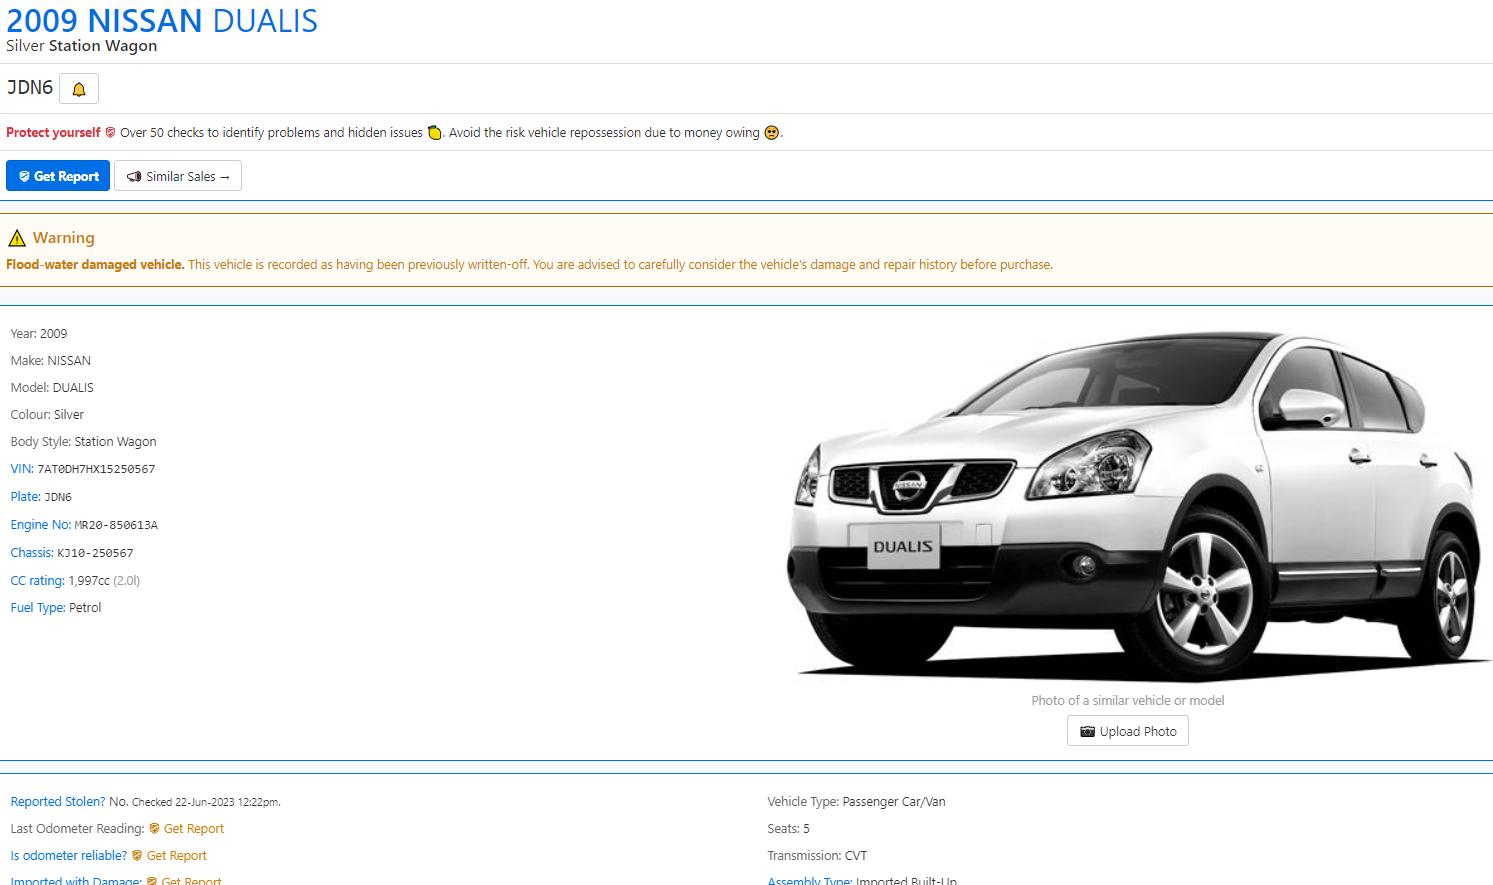The height and width of the screenshot is (885, 1493).
Task: Click the Is odometer reliable? link
Action: pos(69,856)
